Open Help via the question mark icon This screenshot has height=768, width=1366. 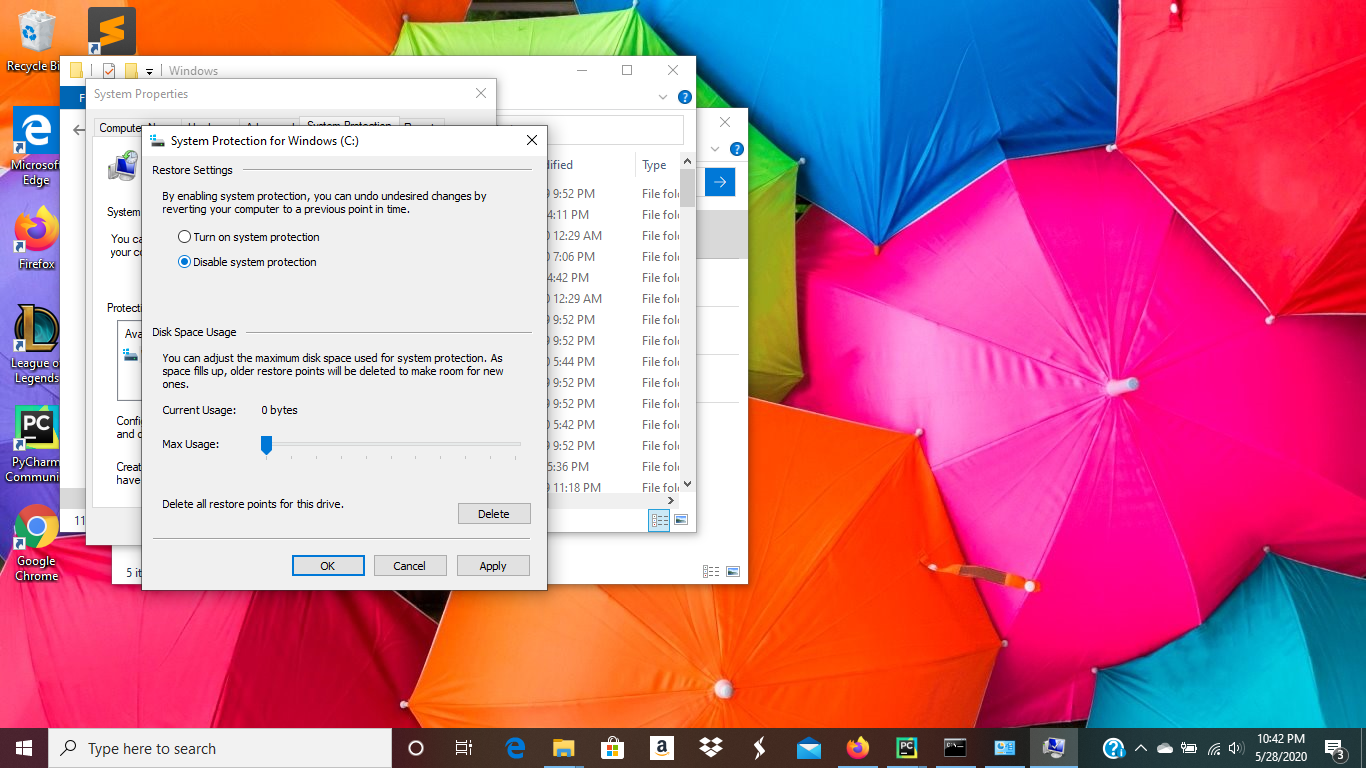click(x=685, y=96)
